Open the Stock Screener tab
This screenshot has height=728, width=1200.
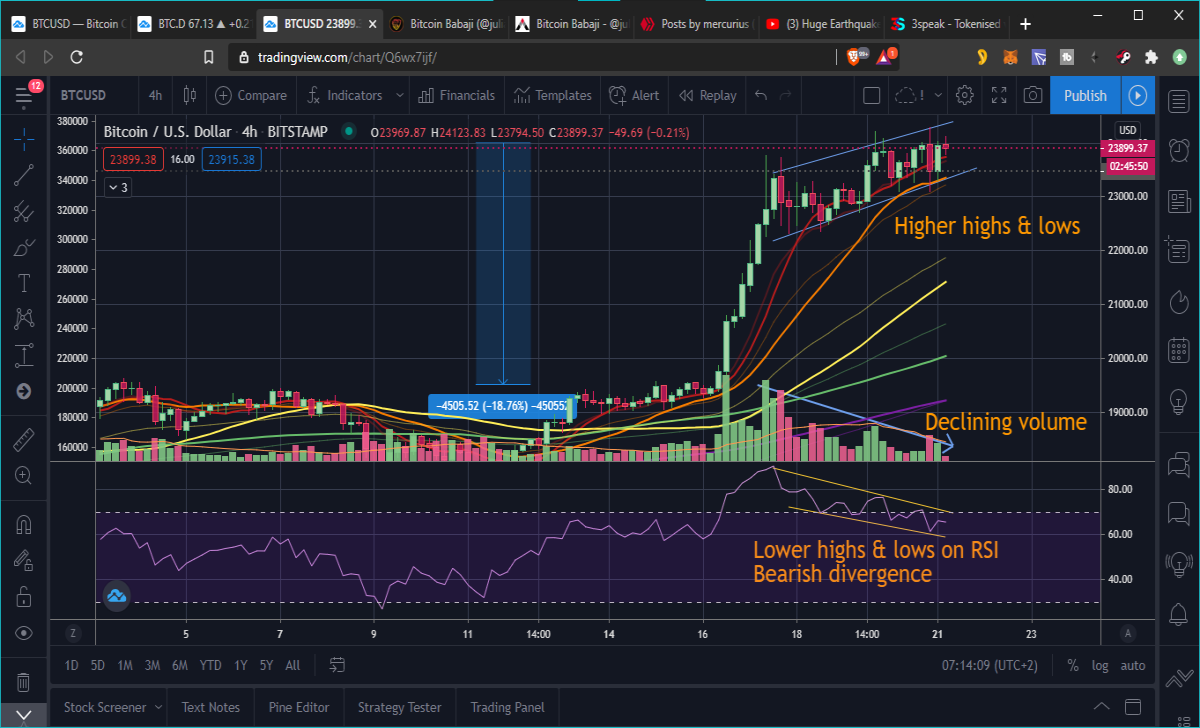tap(105, 707)
